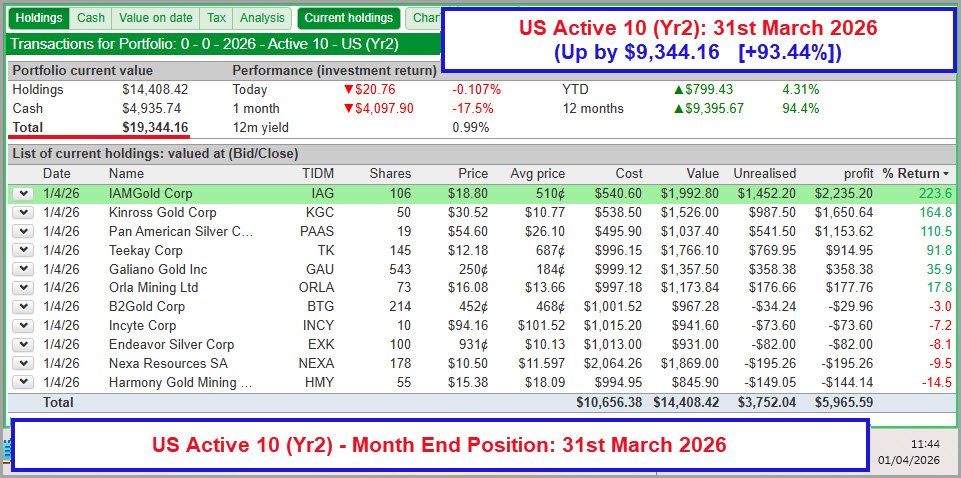961x478 pixels.
Task: Open Kinross Gold Corp row dropdown arrow
Action: (x=23, y=213)
